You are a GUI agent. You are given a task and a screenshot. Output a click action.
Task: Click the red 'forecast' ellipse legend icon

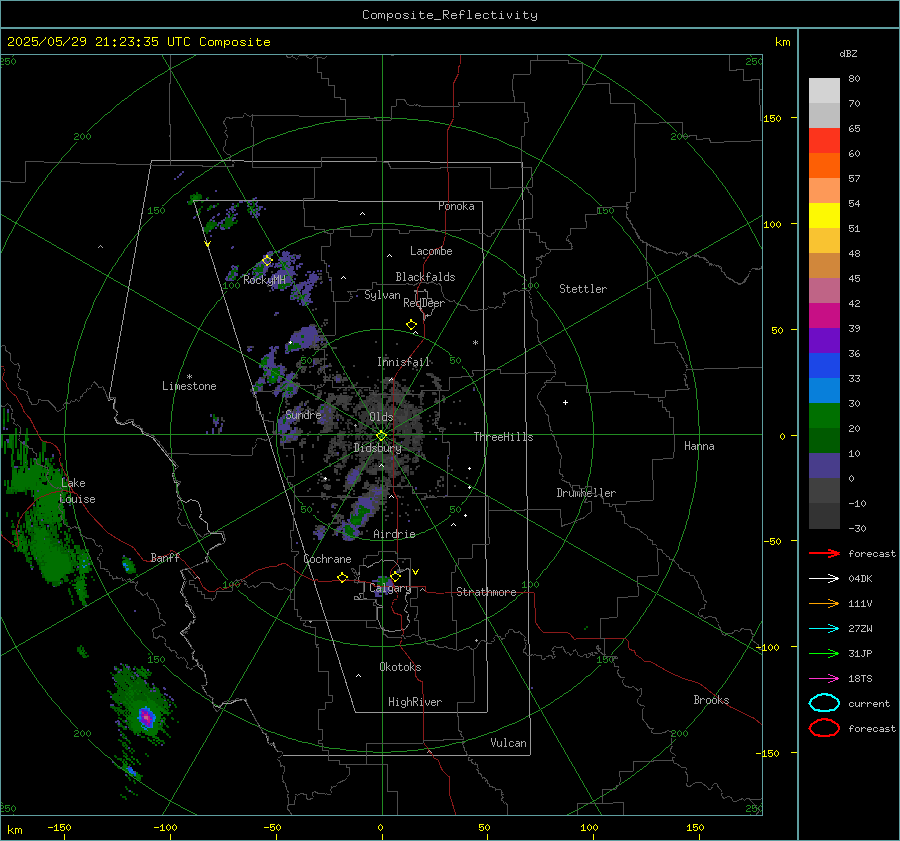tap(824, 728)
